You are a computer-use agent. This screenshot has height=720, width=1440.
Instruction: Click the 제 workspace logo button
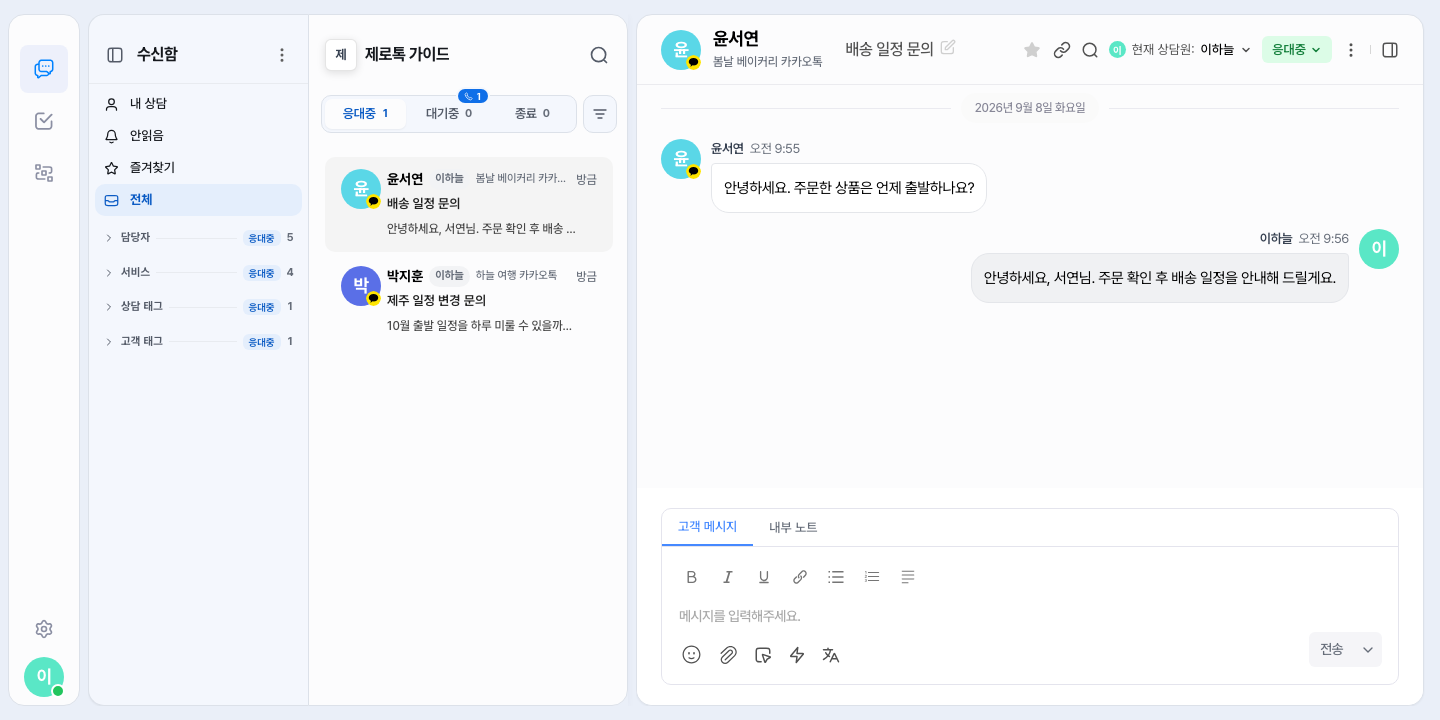pyautogui.click(x=341, y=55)
